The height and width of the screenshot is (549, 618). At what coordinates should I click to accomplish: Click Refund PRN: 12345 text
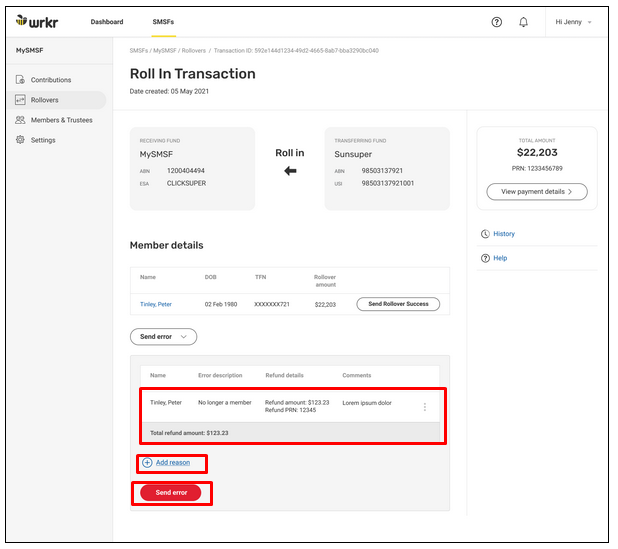tap(290, 410)
